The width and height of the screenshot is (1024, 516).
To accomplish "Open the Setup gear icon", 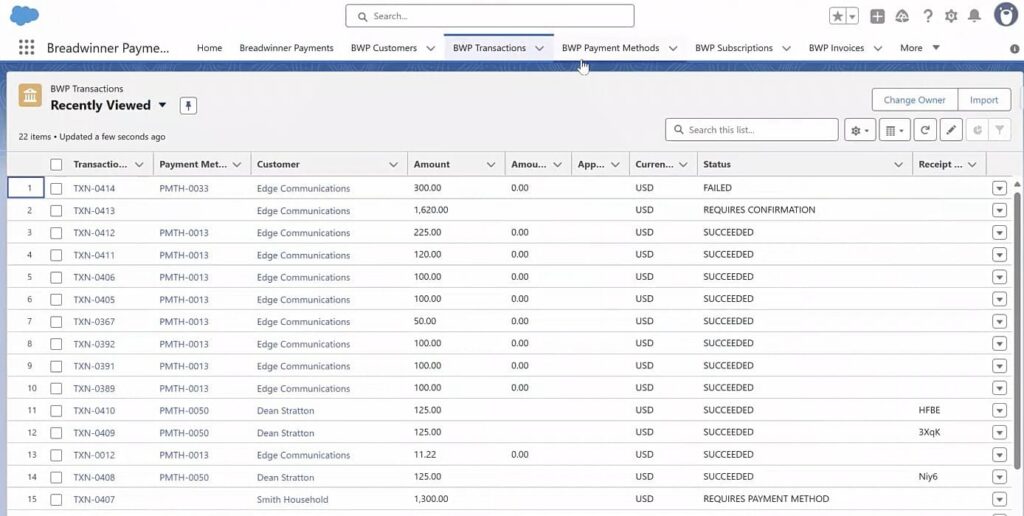I will tap(951, 16).
